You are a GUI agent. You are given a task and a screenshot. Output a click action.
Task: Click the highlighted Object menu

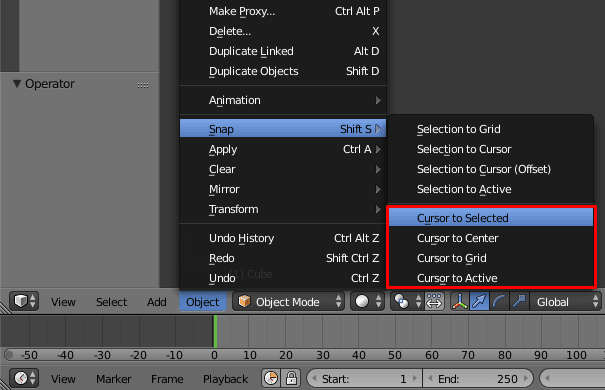203,302
